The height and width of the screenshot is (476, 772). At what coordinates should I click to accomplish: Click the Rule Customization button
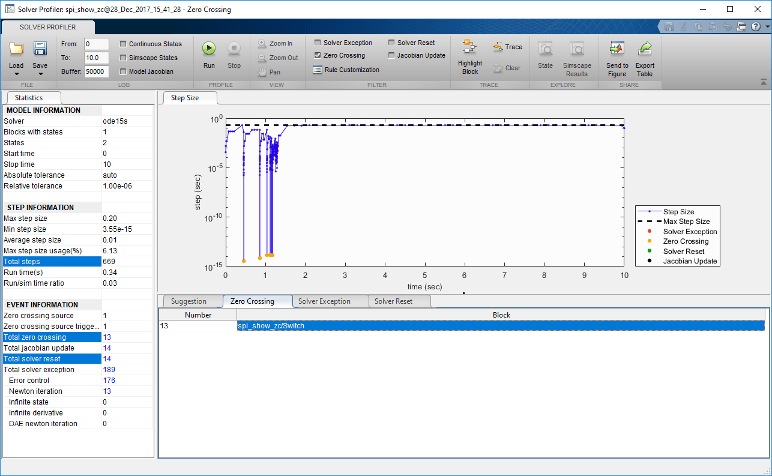click(x=343, y=70)
